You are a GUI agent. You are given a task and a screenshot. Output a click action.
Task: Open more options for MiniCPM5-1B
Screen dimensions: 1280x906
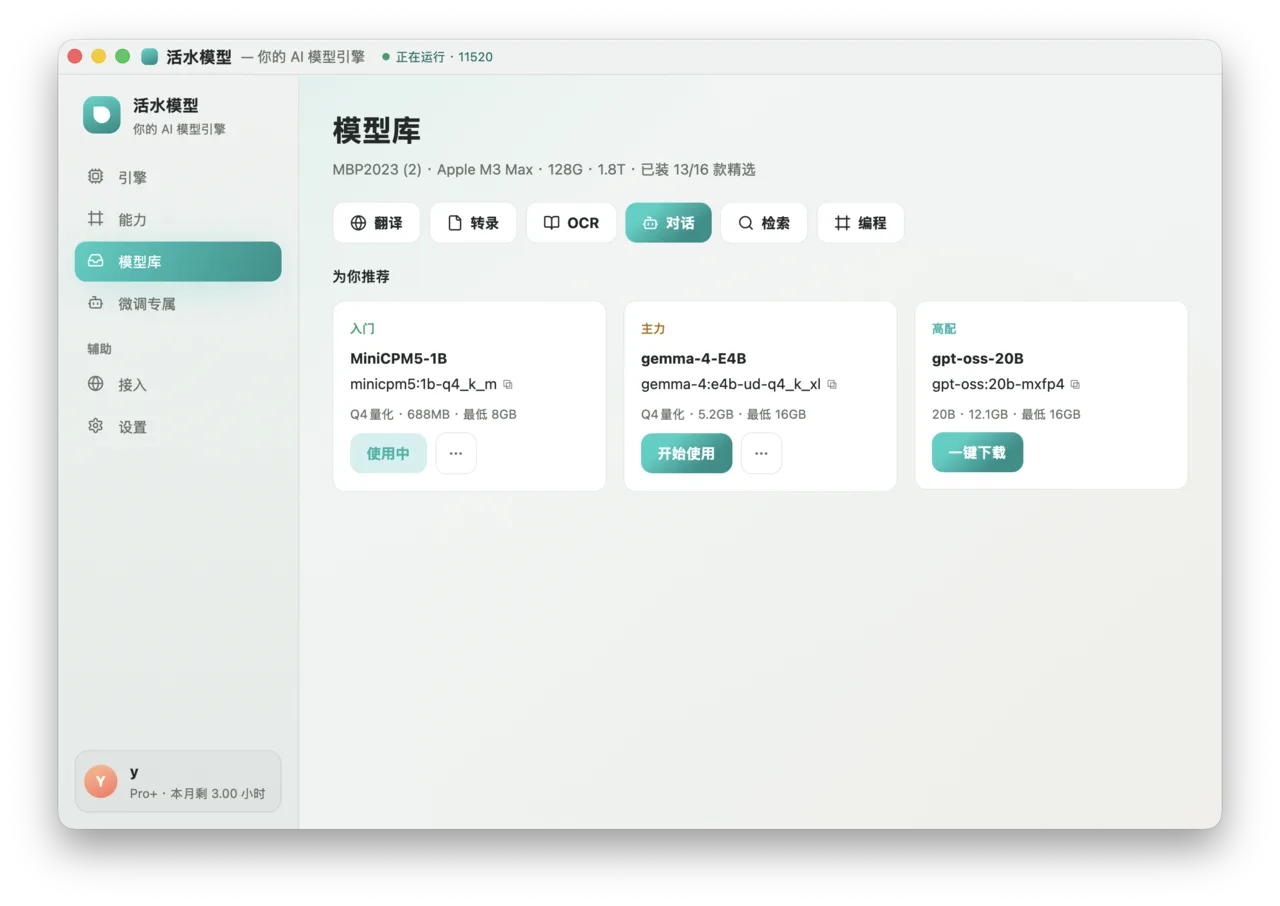pyautogui.click(x=456, y=453)
